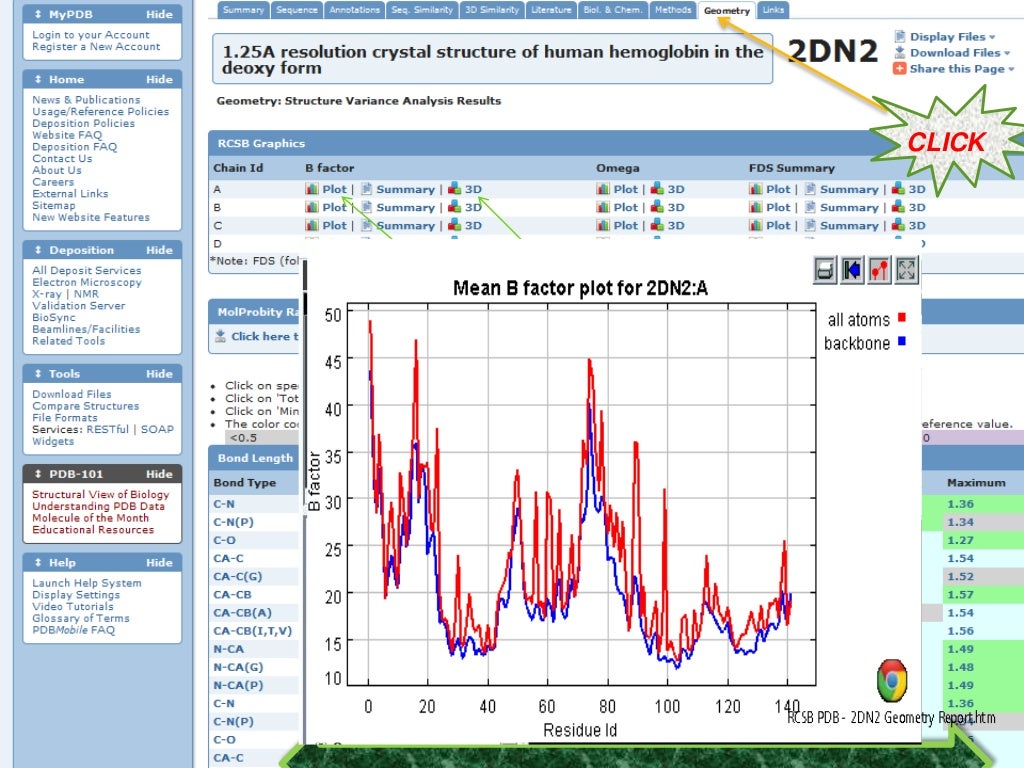Hide the Home sidebar panel
The image size is (1024, 768).
click(x=159, y=79)
